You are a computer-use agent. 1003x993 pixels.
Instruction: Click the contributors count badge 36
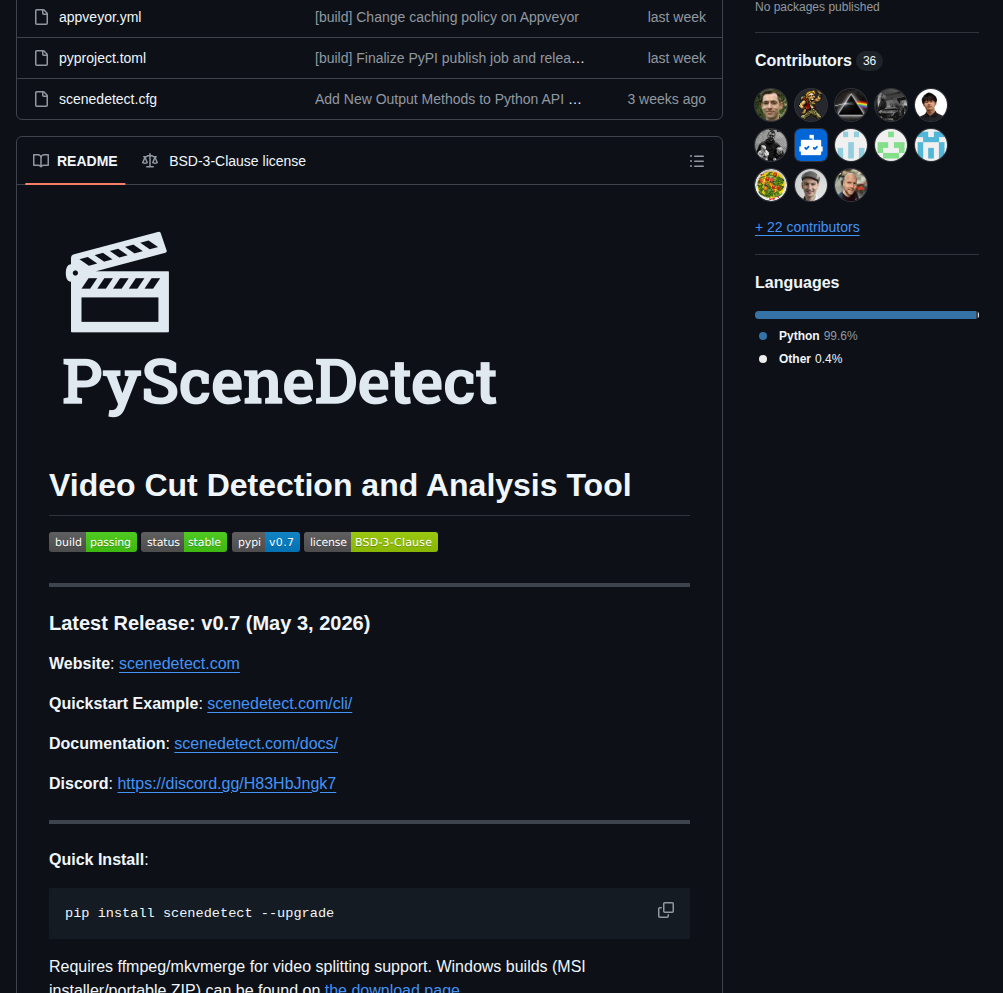pos(869,61)
